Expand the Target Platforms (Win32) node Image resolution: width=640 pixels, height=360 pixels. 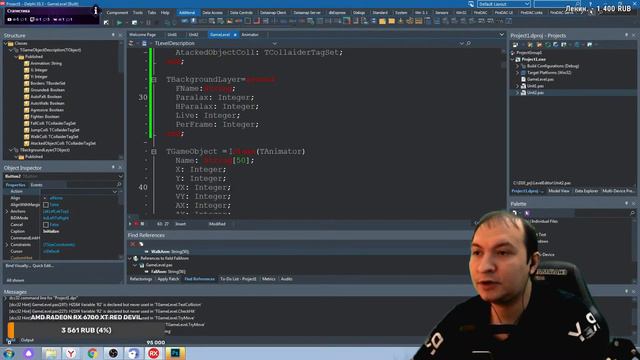(x=518, y=73)
